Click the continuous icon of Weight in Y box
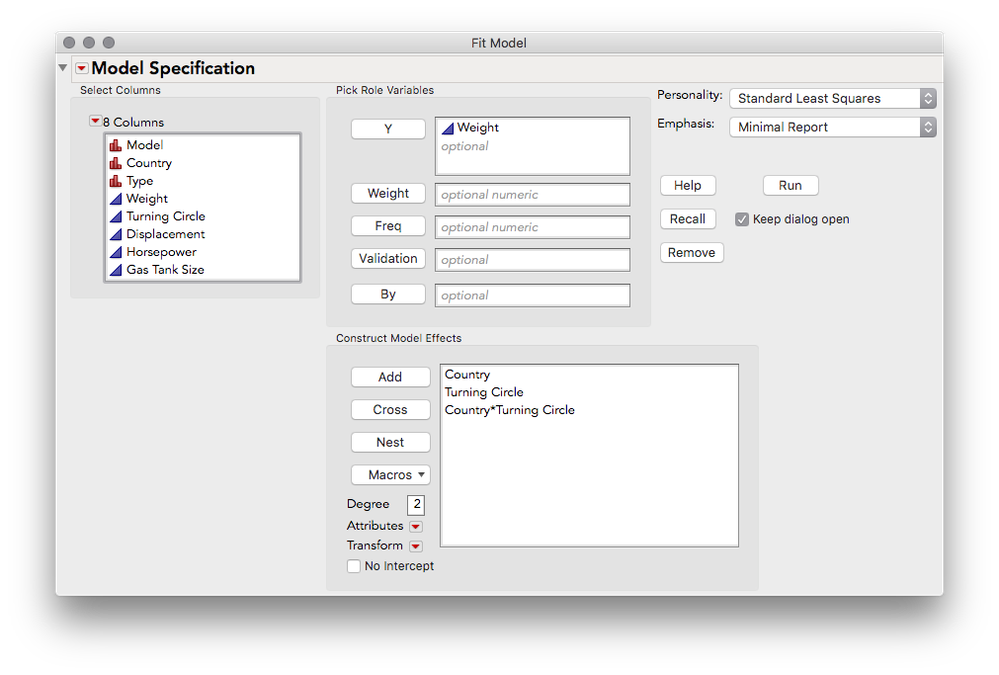999x675 pixels. tap(448, 128)
